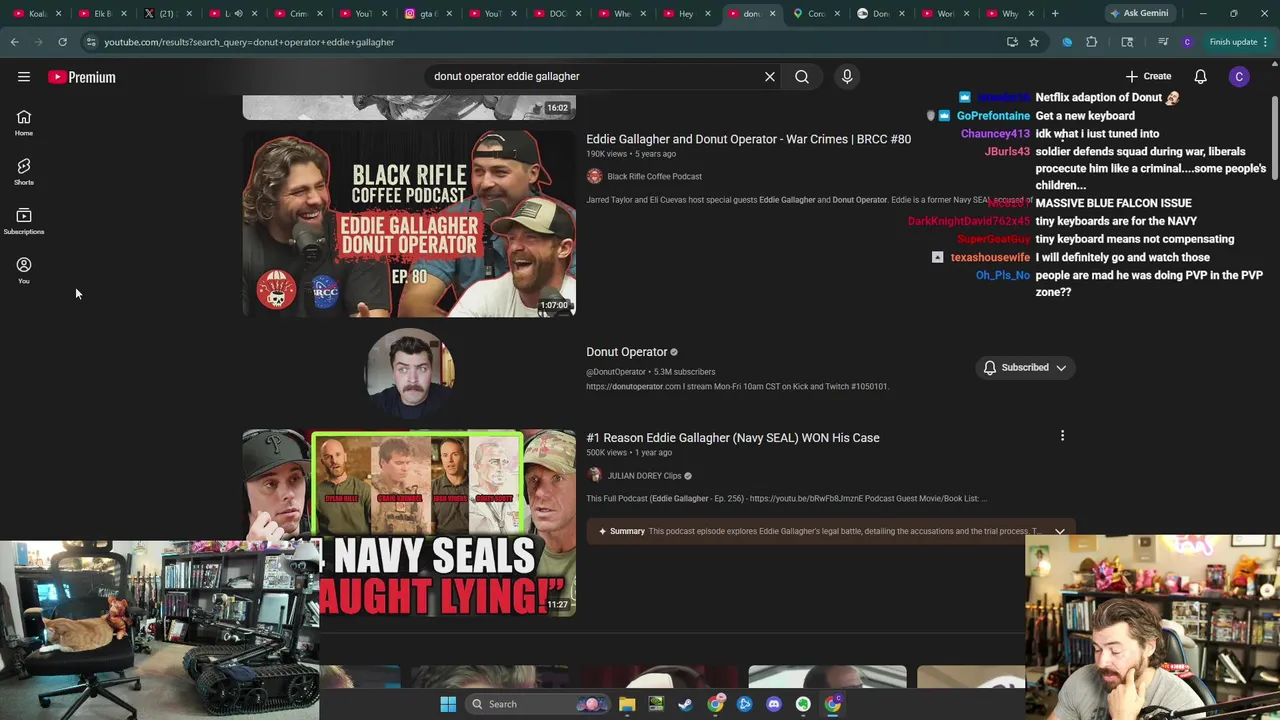Switch to the Koala tab
The height and width of the screenshot is (720, 1280).
37,13
